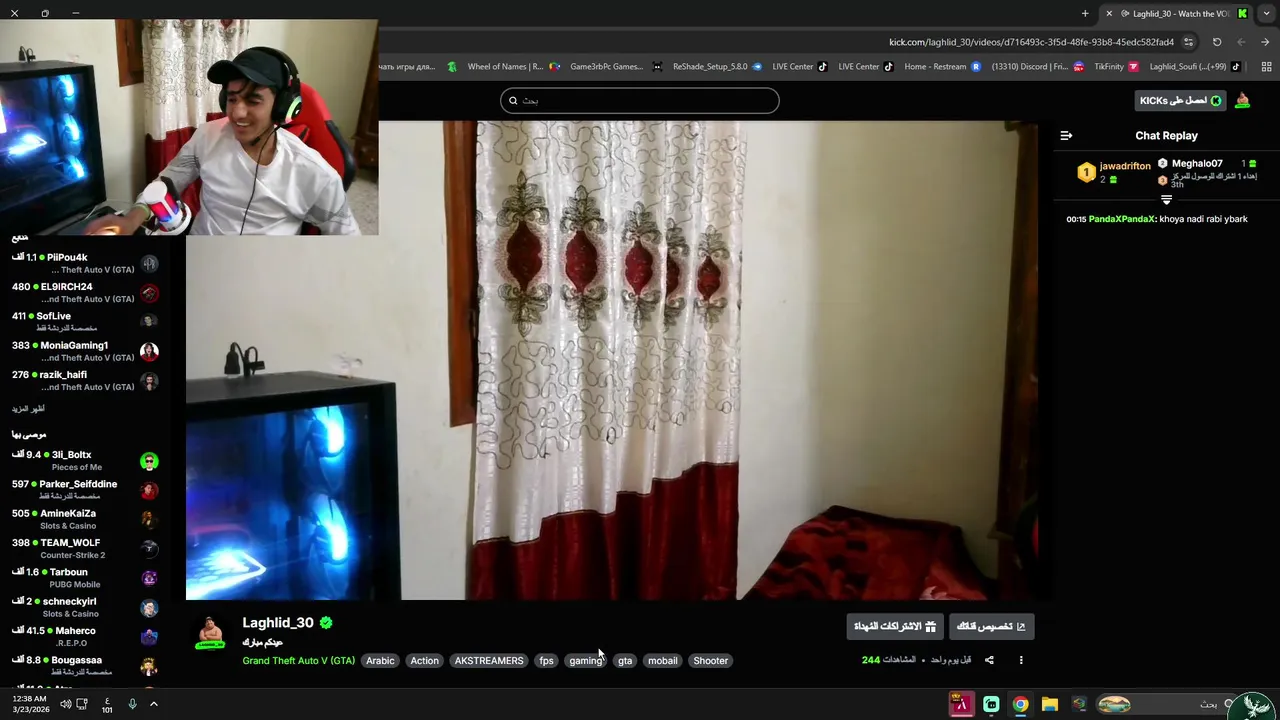Open File Explorer from the taskbar
Viewport: 1280px width, 720px height.
point(1049,704)
